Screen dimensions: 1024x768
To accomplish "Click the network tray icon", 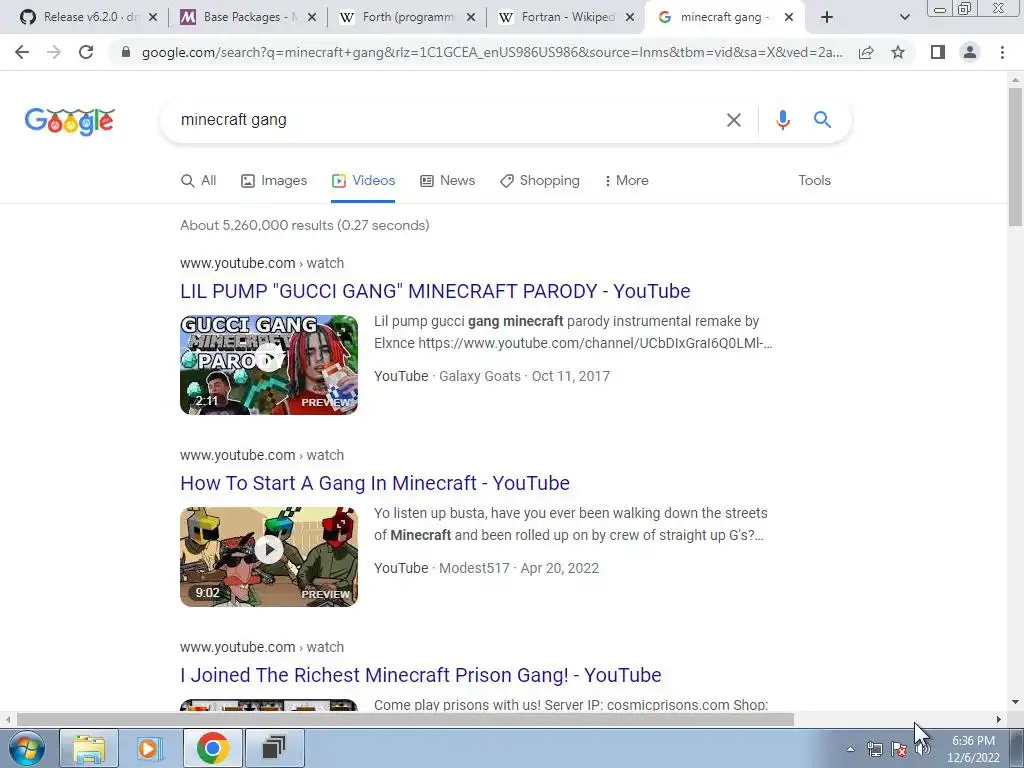I will [874, 749].
